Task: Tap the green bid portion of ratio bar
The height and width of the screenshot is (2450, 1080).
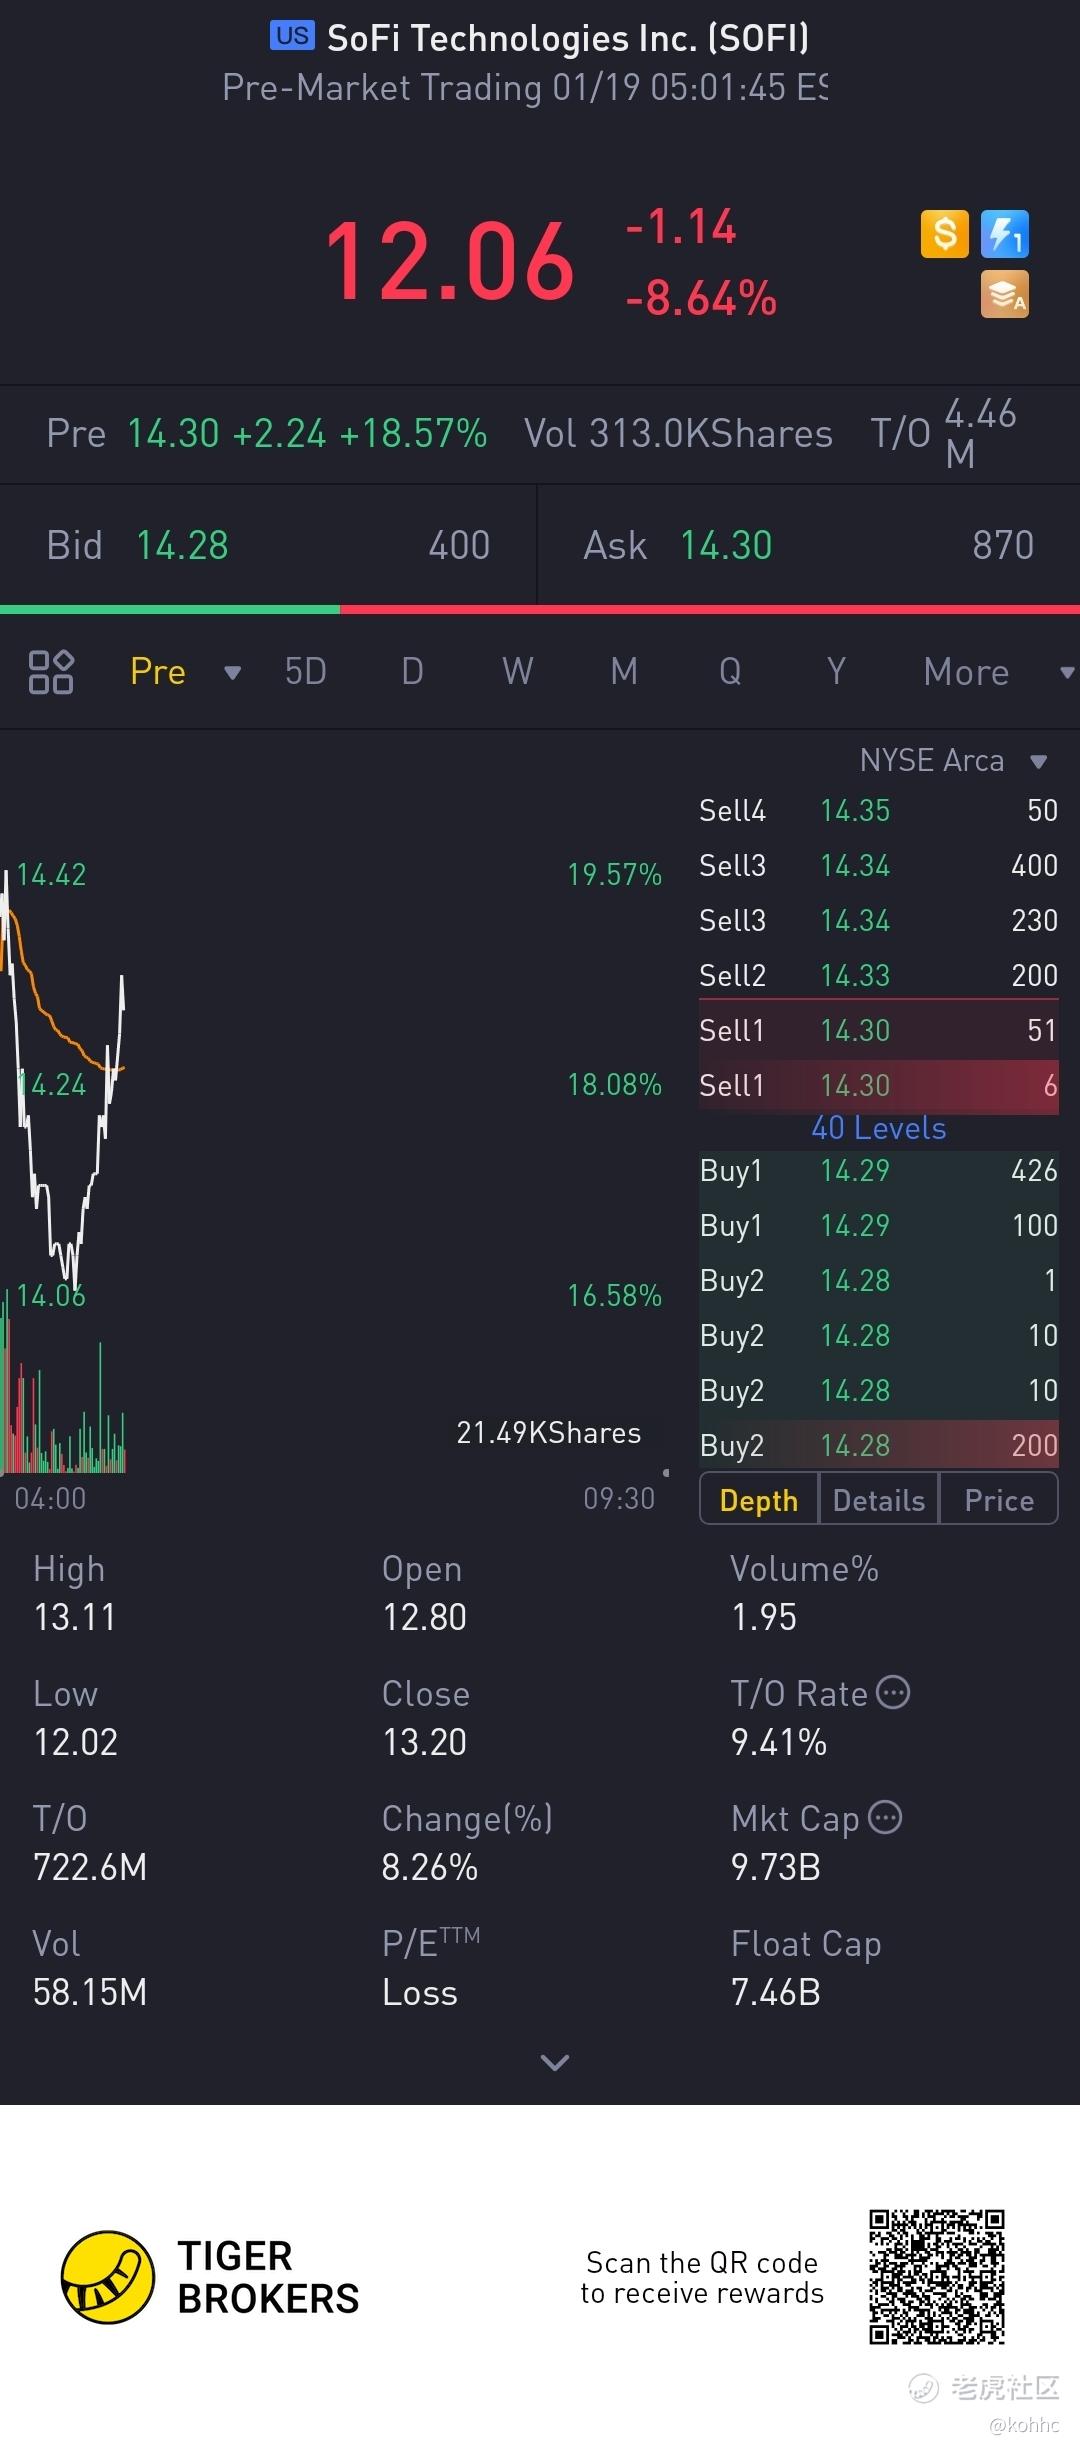Action: click(x=170, y=609)
